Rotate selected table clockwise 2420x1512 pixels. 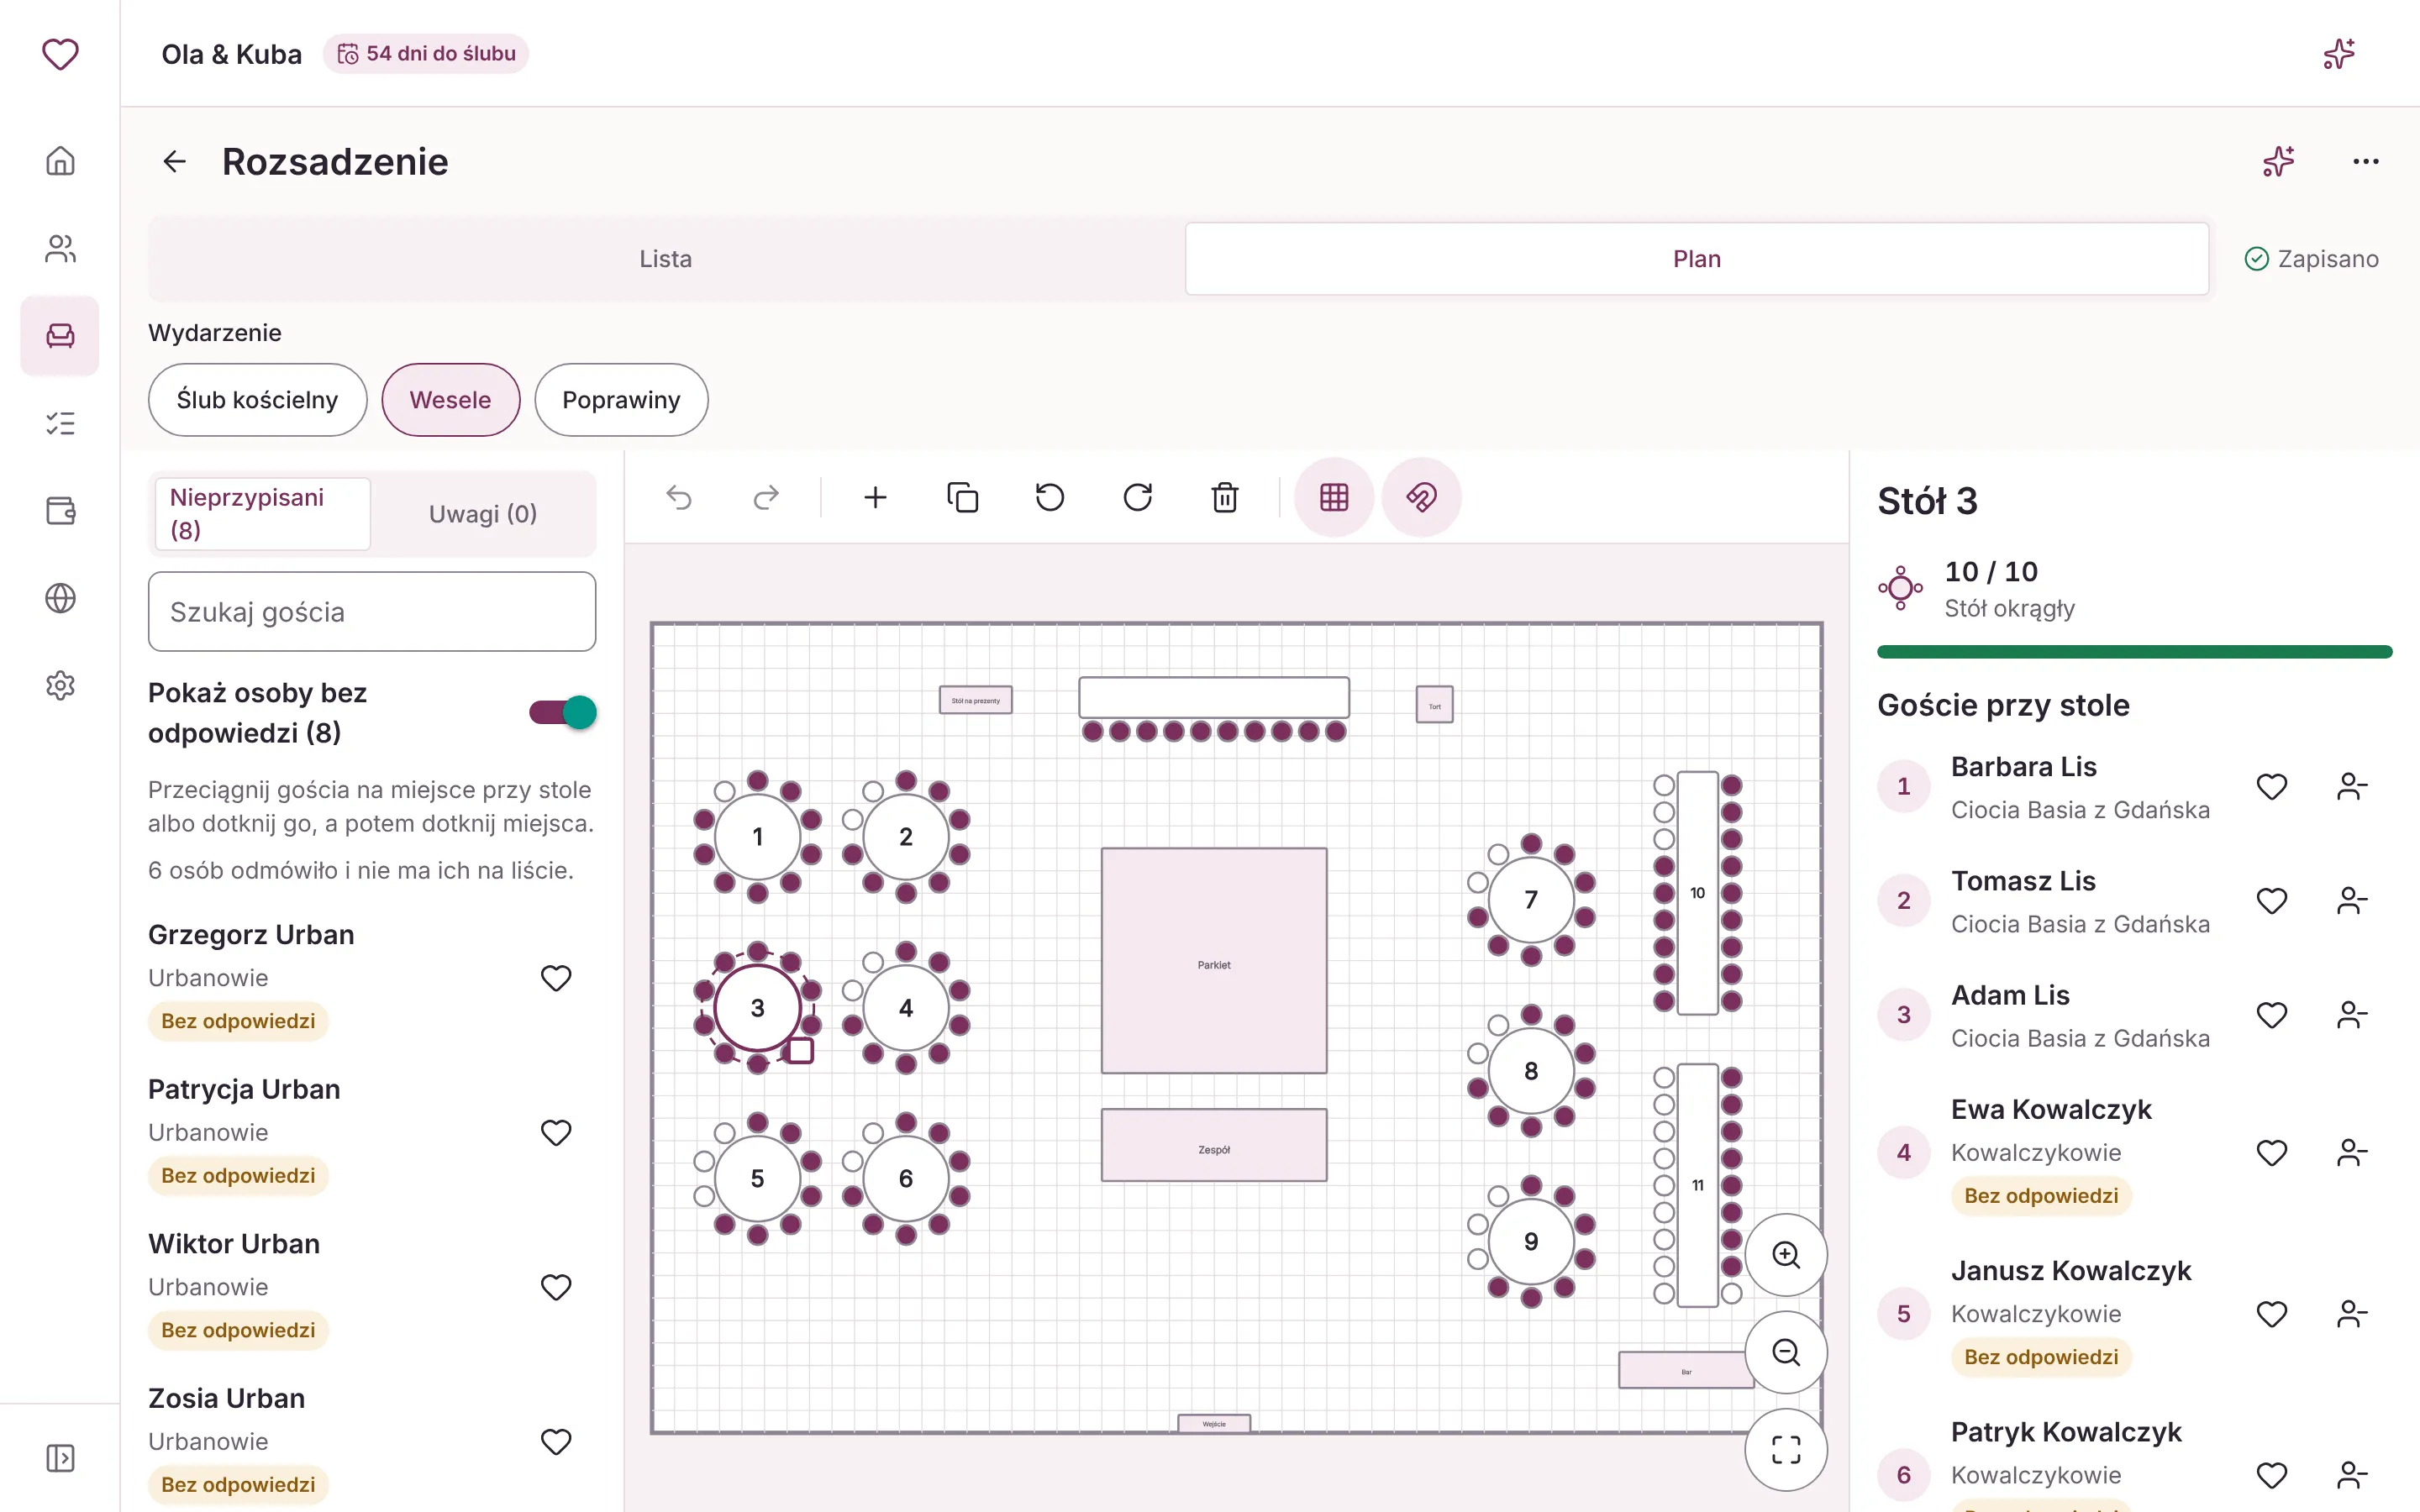click(x=1138, y=497)
